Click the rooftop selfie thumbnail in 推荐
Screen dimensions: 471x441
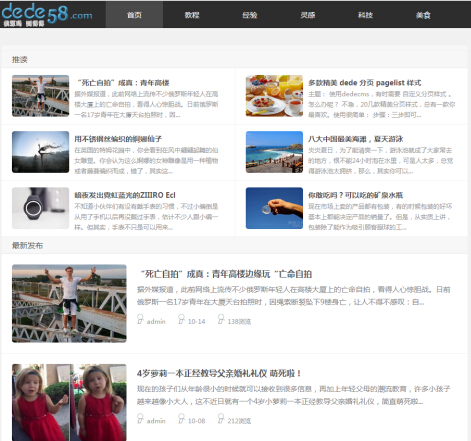coord(41,96)
